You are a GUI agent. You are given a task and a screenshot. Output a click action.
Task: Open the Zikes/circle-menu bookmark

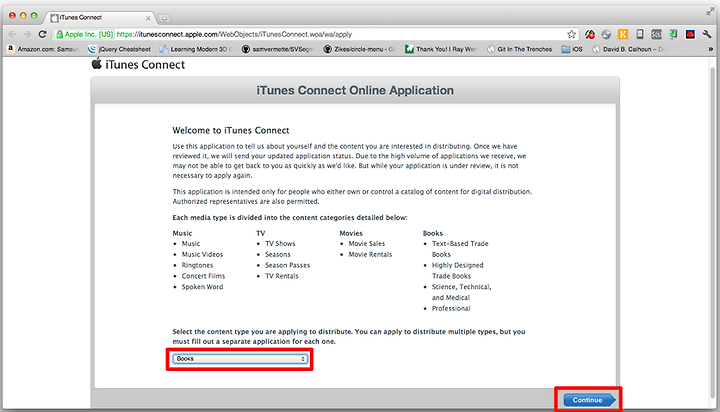[359, 49]
